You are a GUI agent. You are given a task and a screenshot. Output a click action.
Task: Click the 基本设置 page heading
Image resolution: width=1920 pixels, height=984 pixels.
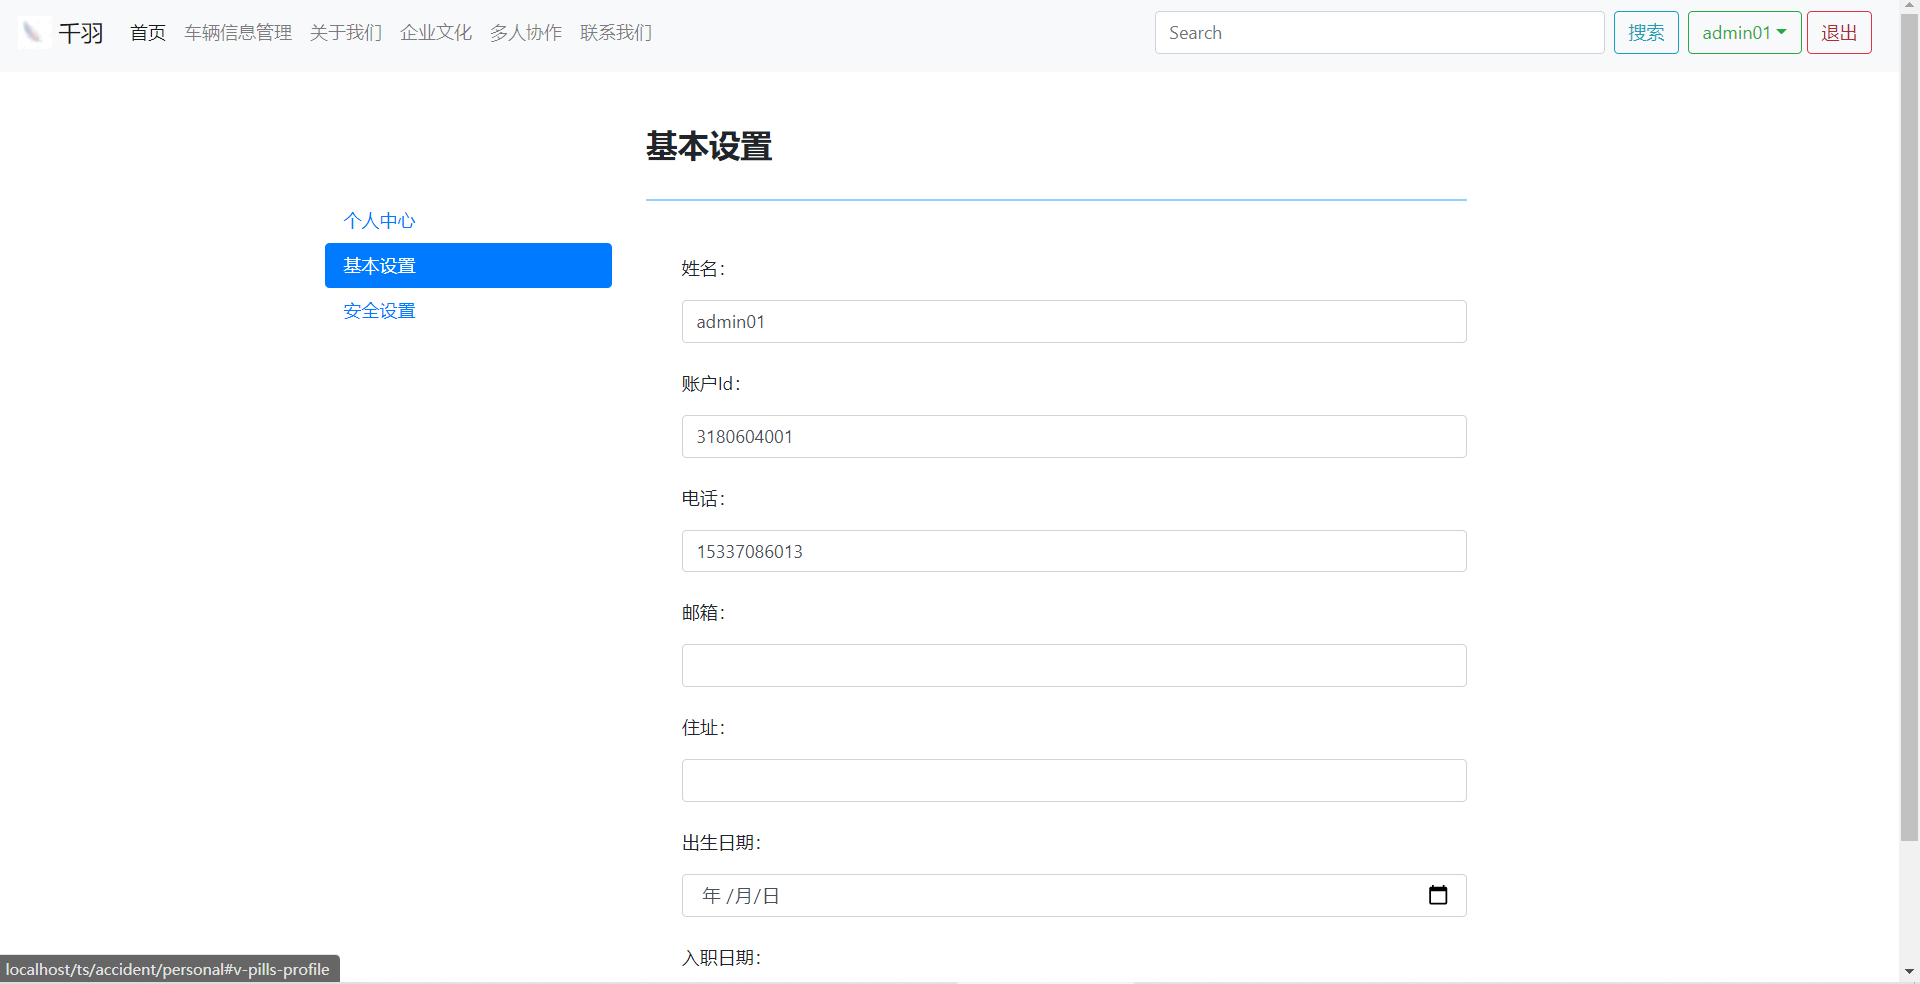pos(709,146)
